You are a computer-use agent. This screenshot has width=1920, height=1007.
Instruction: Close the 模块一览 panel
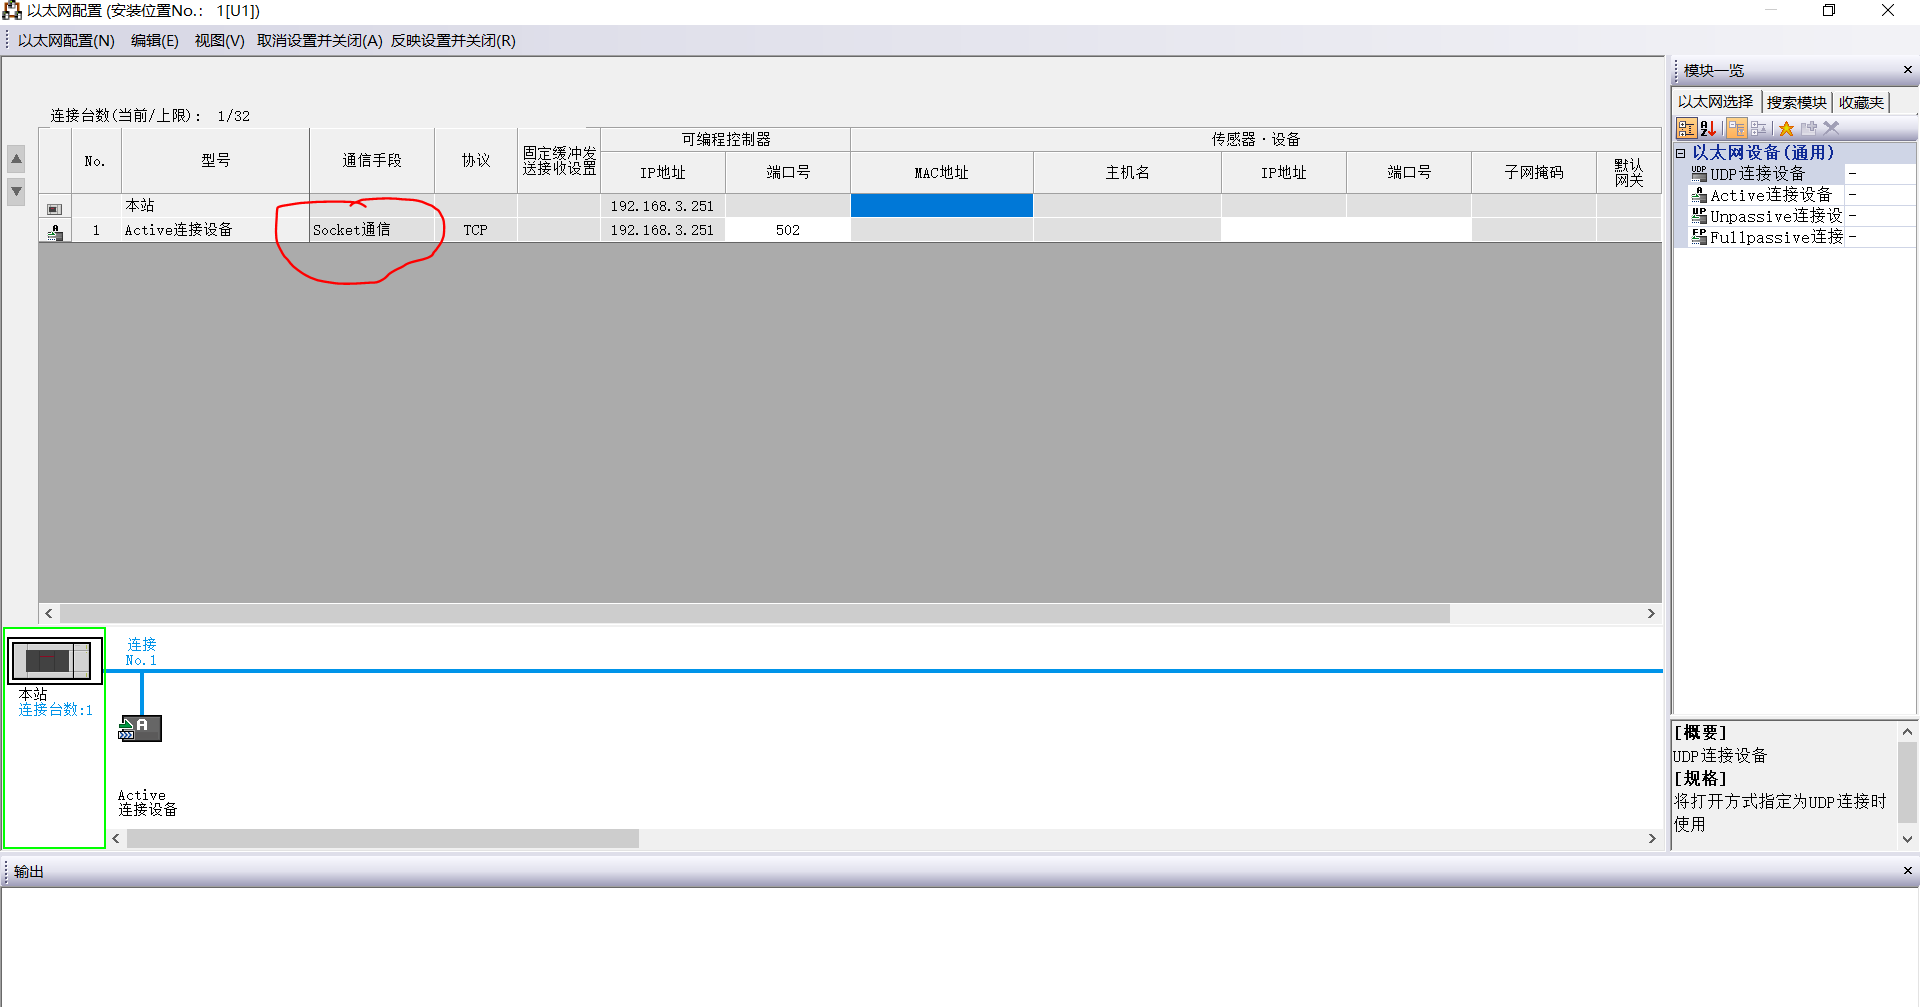pos(1907,70)
